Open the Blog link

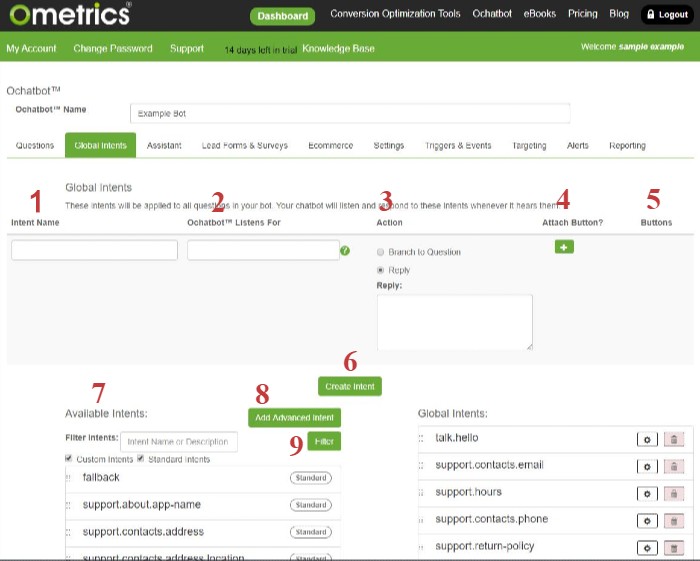(x=619, y=14)
